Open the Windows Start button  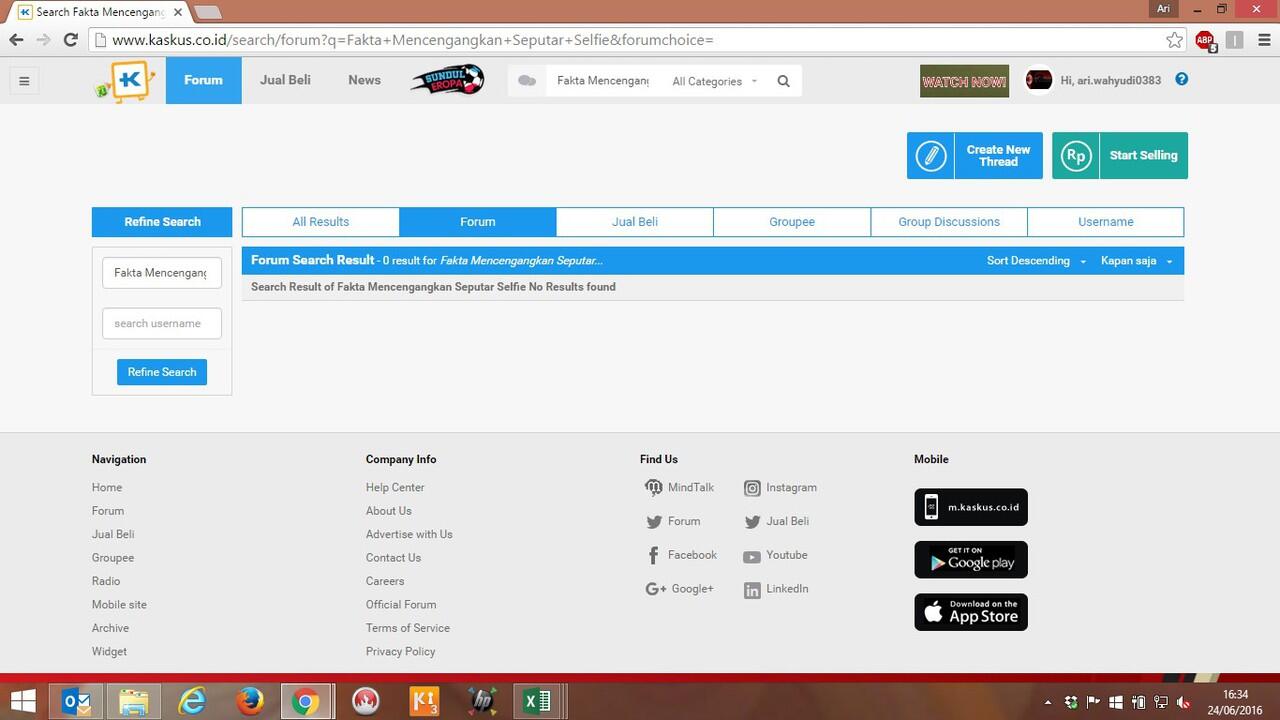[23, 701]
